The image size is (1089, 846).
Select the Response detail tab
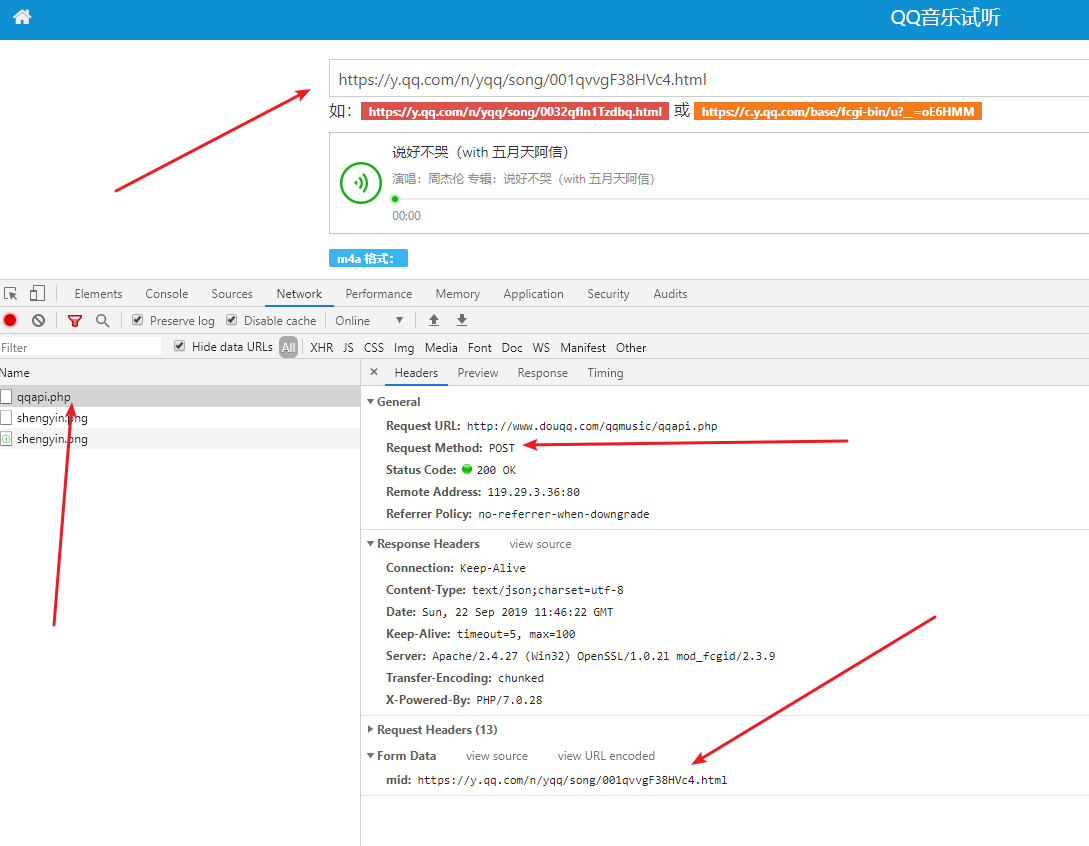click(x=542, y=373)
